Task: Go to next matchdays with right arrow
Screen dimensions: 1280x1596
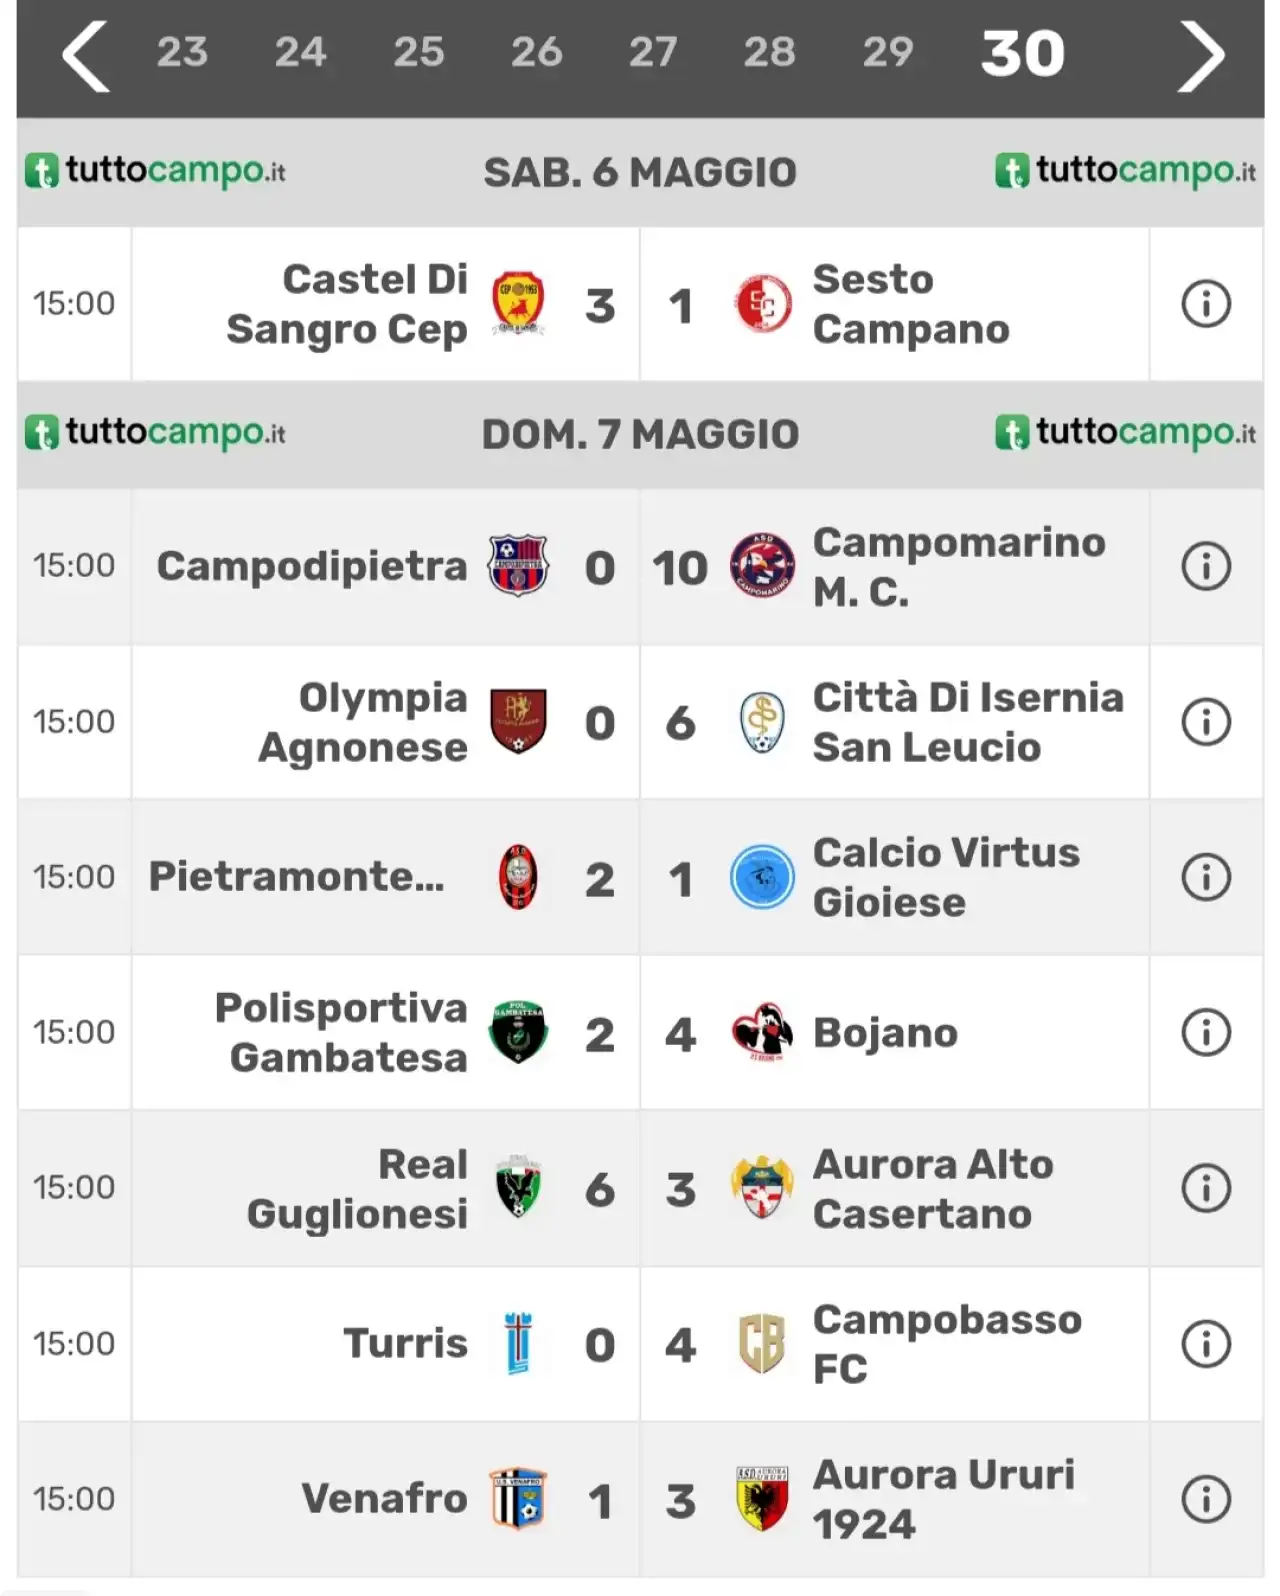Action: (x=1200, y=57)
